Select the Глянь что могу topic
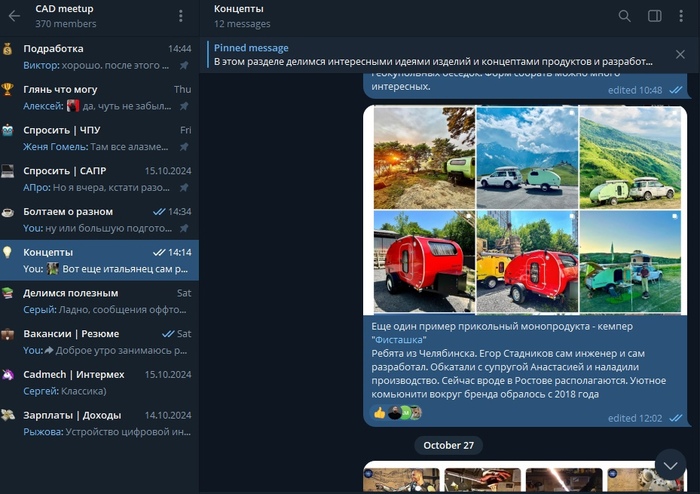 pos(99,97)
